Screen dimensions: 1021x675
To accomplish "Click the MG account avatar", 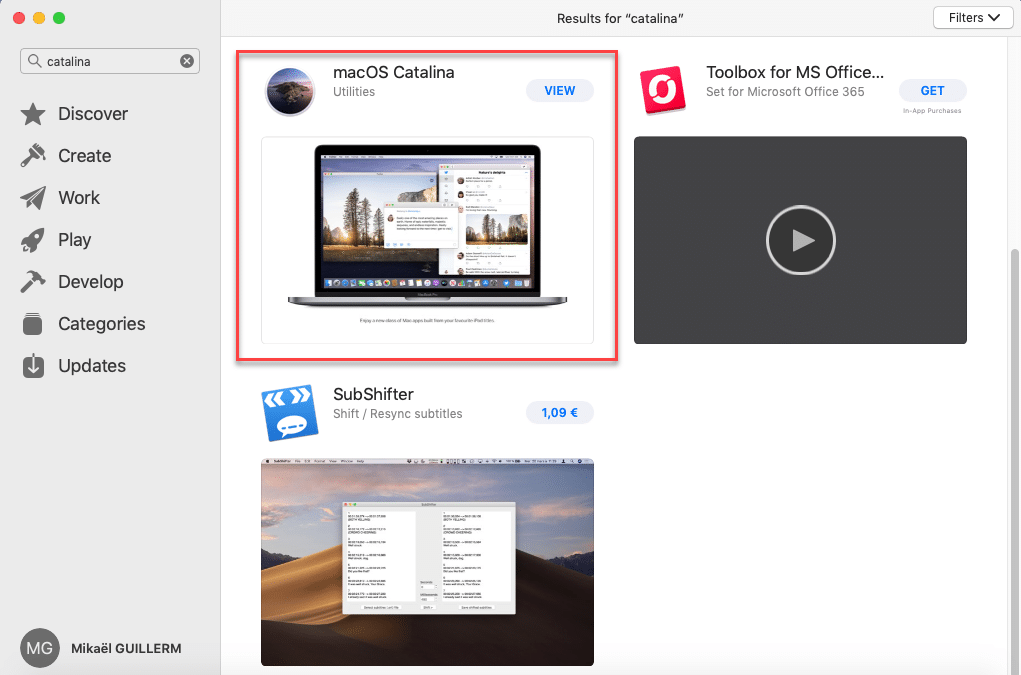I will tap(40, 648).
